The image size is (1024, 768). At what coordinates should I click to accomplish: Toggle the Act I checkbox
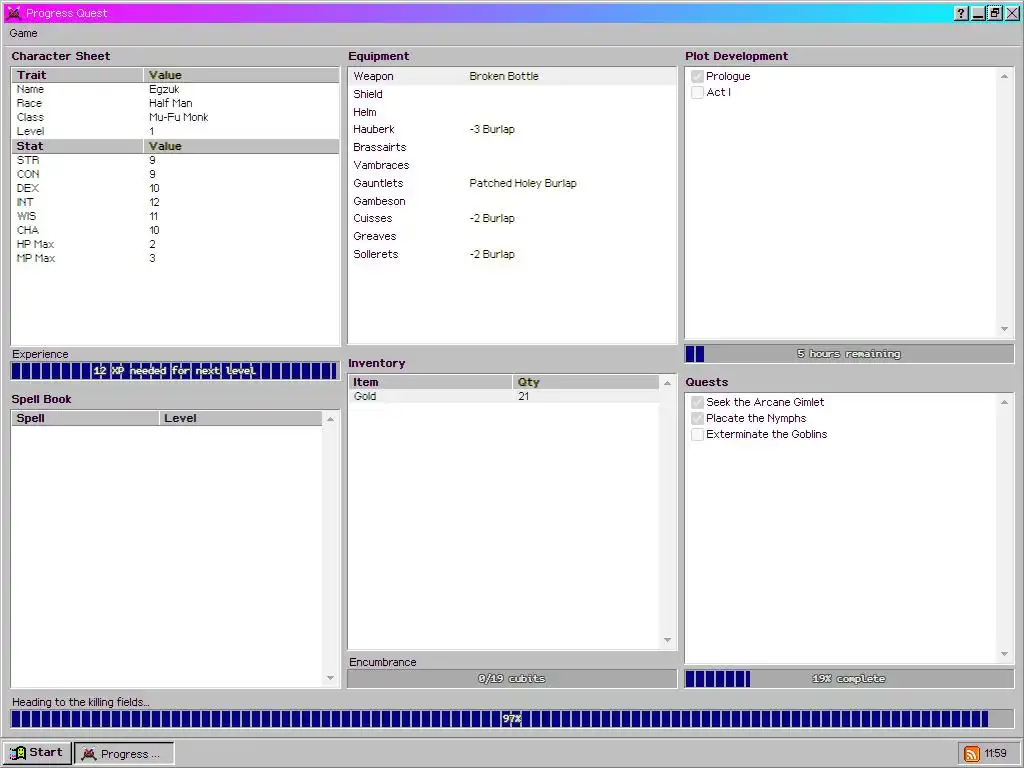[x=697, y=92]
